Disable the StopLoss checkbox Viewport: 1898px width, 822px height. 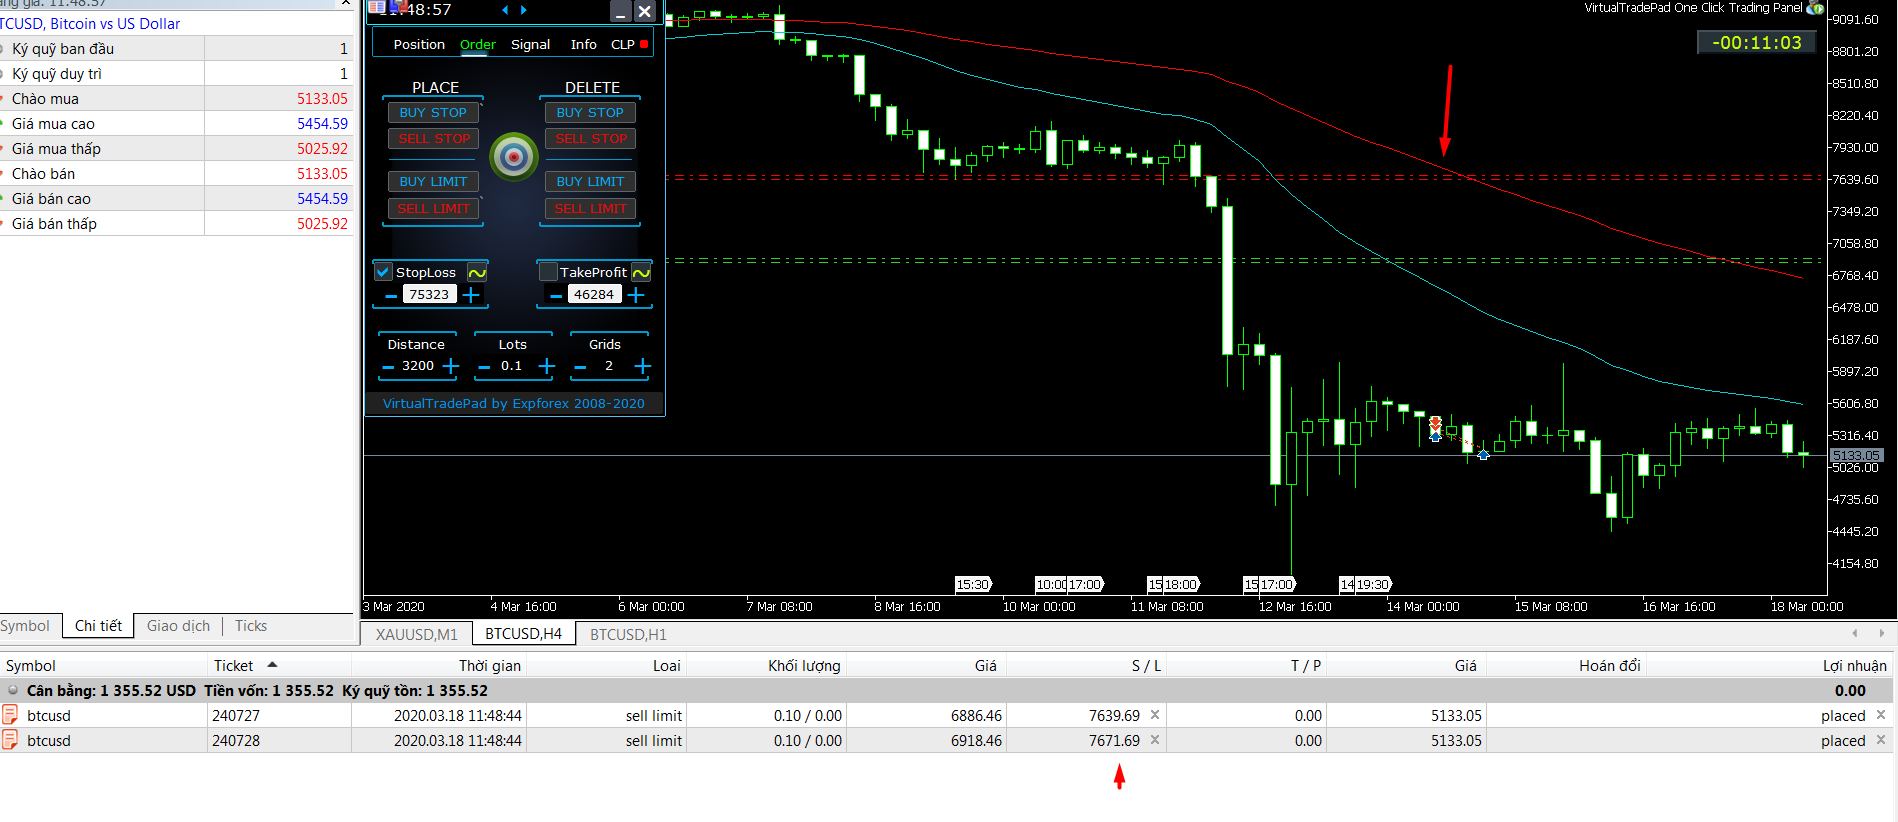click(x=383, y=272)
